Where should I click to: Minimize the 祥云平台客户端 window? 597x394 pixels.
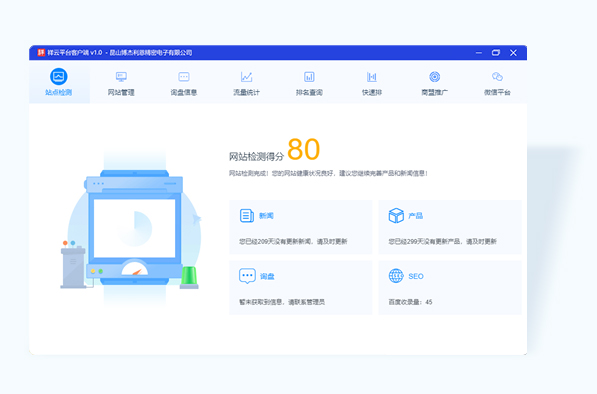(479, 53)
